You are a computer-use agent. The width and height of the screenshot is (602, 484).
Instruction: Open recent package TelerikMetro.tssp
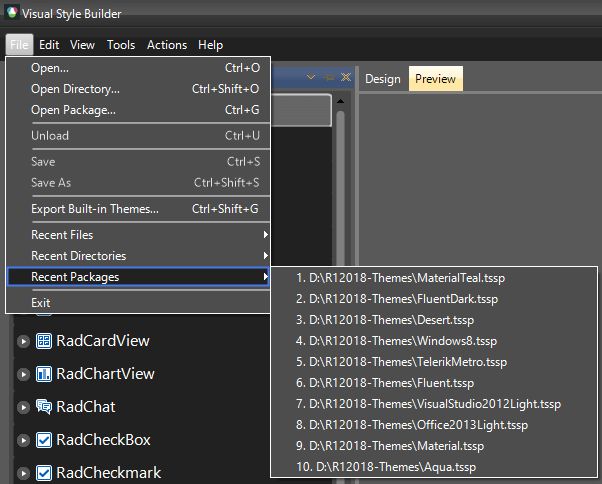(434, 362)
